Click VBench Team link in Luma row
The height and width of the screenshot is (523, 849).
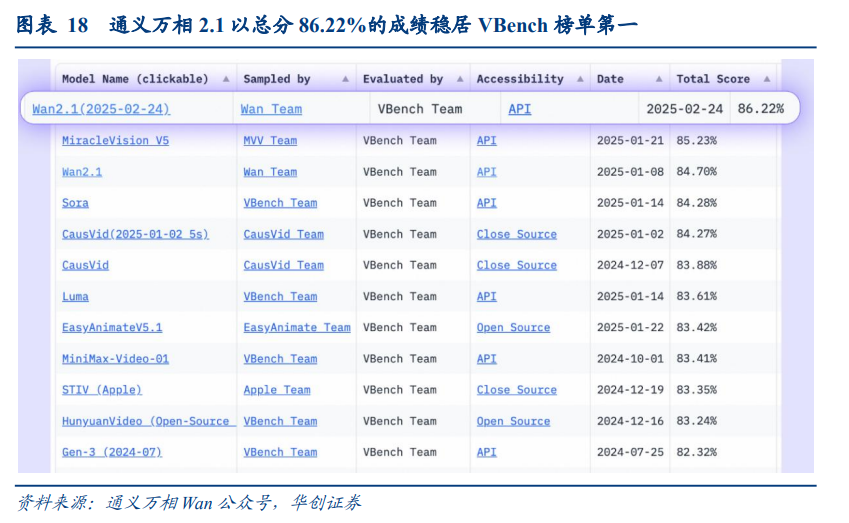point(280,297)
